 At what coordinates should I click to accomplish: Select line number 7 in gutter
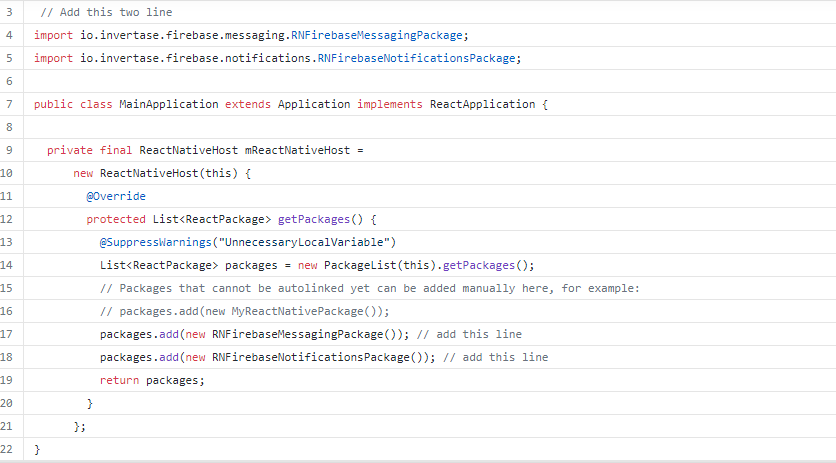(9, 104)
